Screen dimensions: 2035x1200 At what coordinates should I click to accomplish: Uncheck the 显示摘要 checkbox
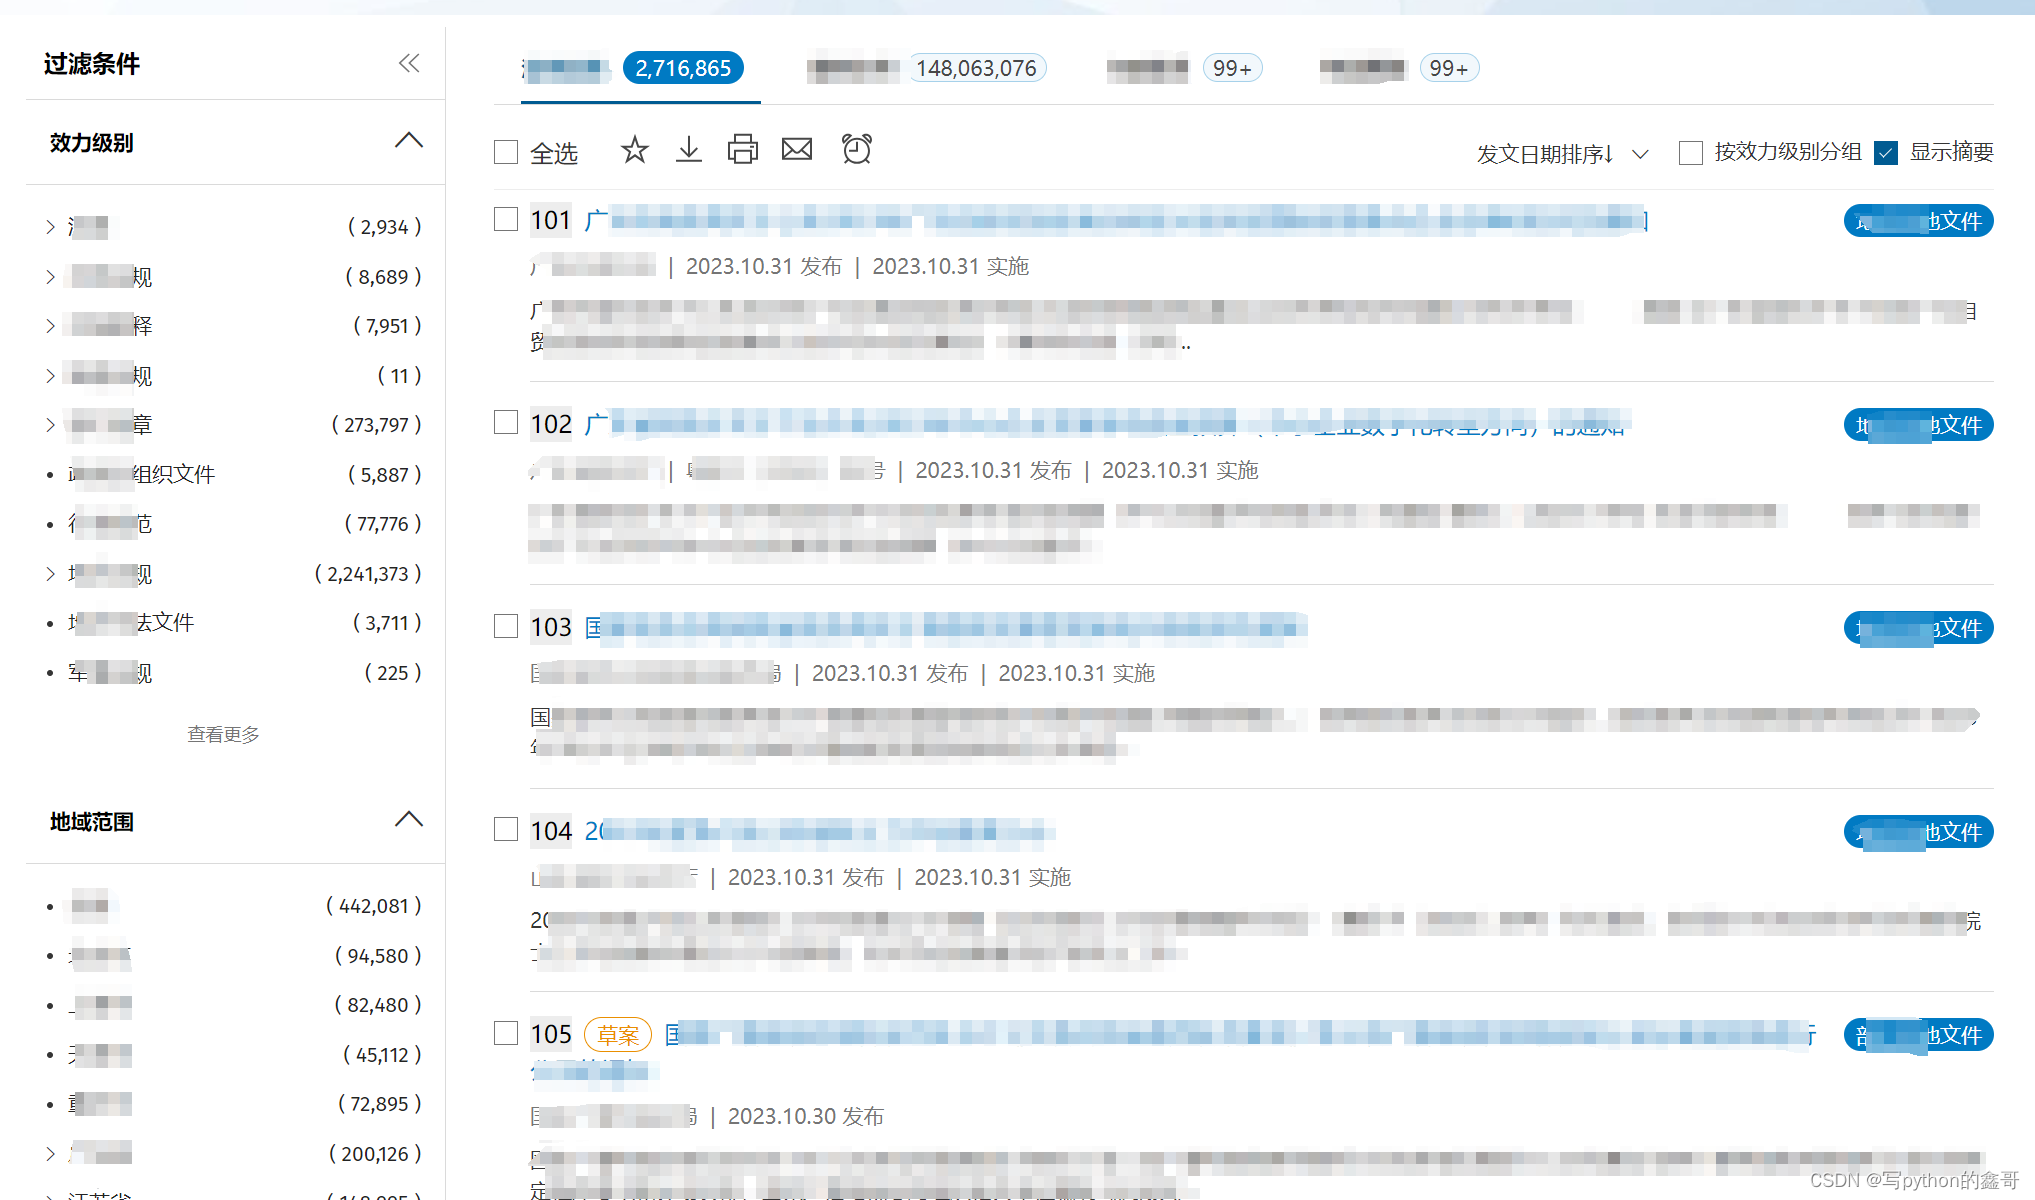1886,153
